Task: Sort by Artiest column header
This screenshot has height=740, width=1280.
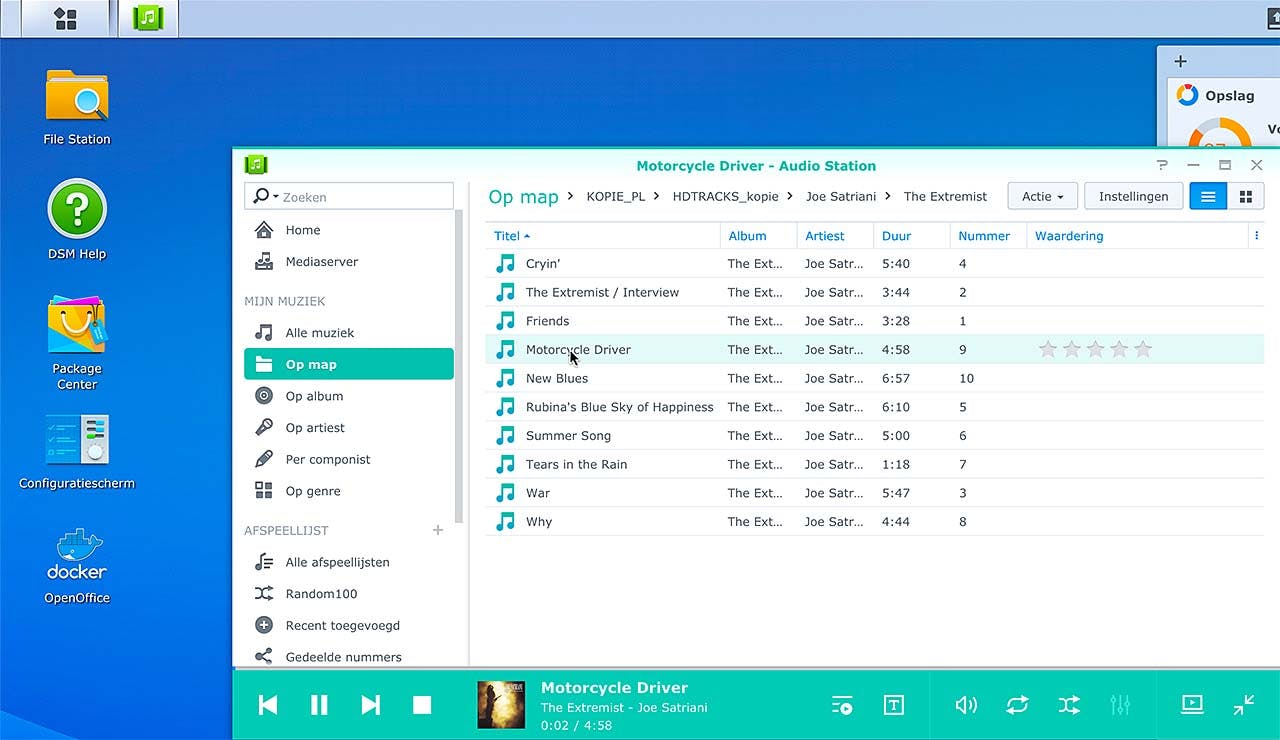Action: [836, 236]
